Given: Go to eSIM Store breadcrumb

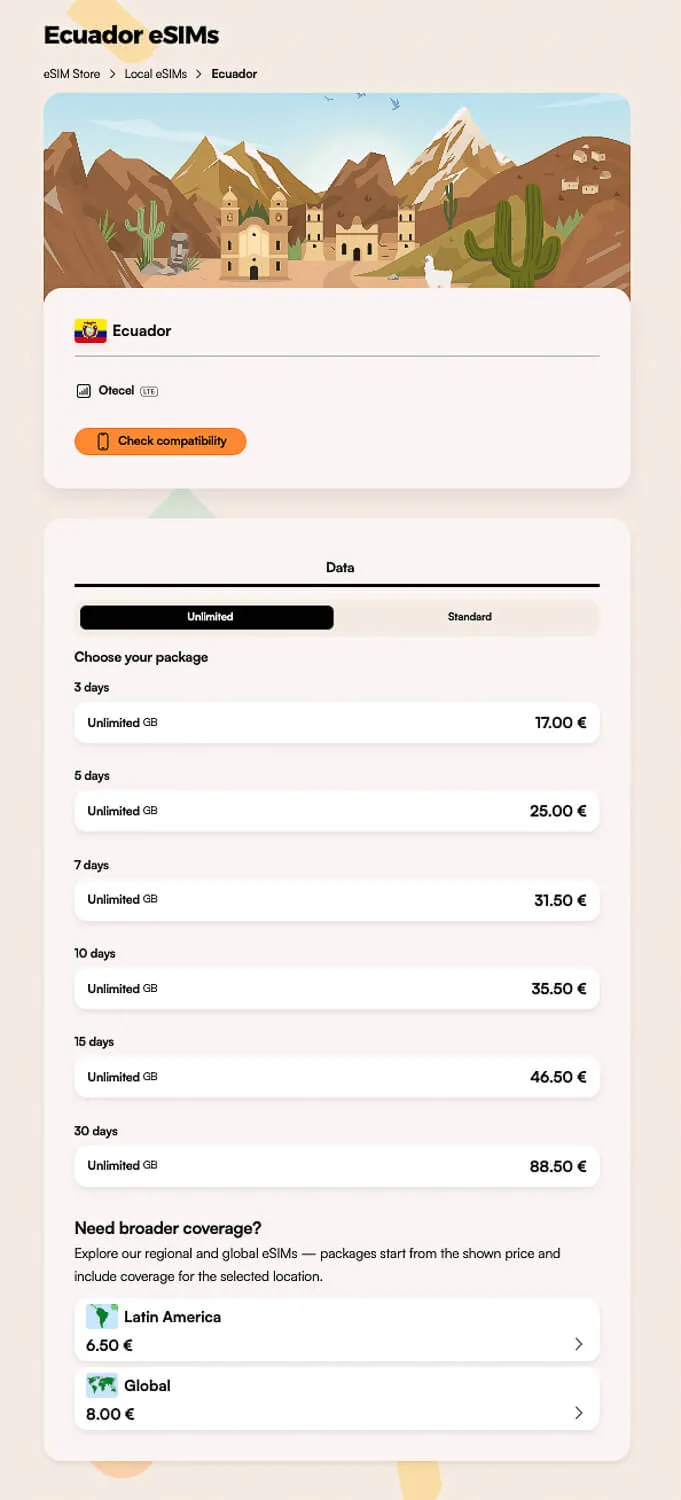Looking at the screenshot, I should [x=72, y=74].
